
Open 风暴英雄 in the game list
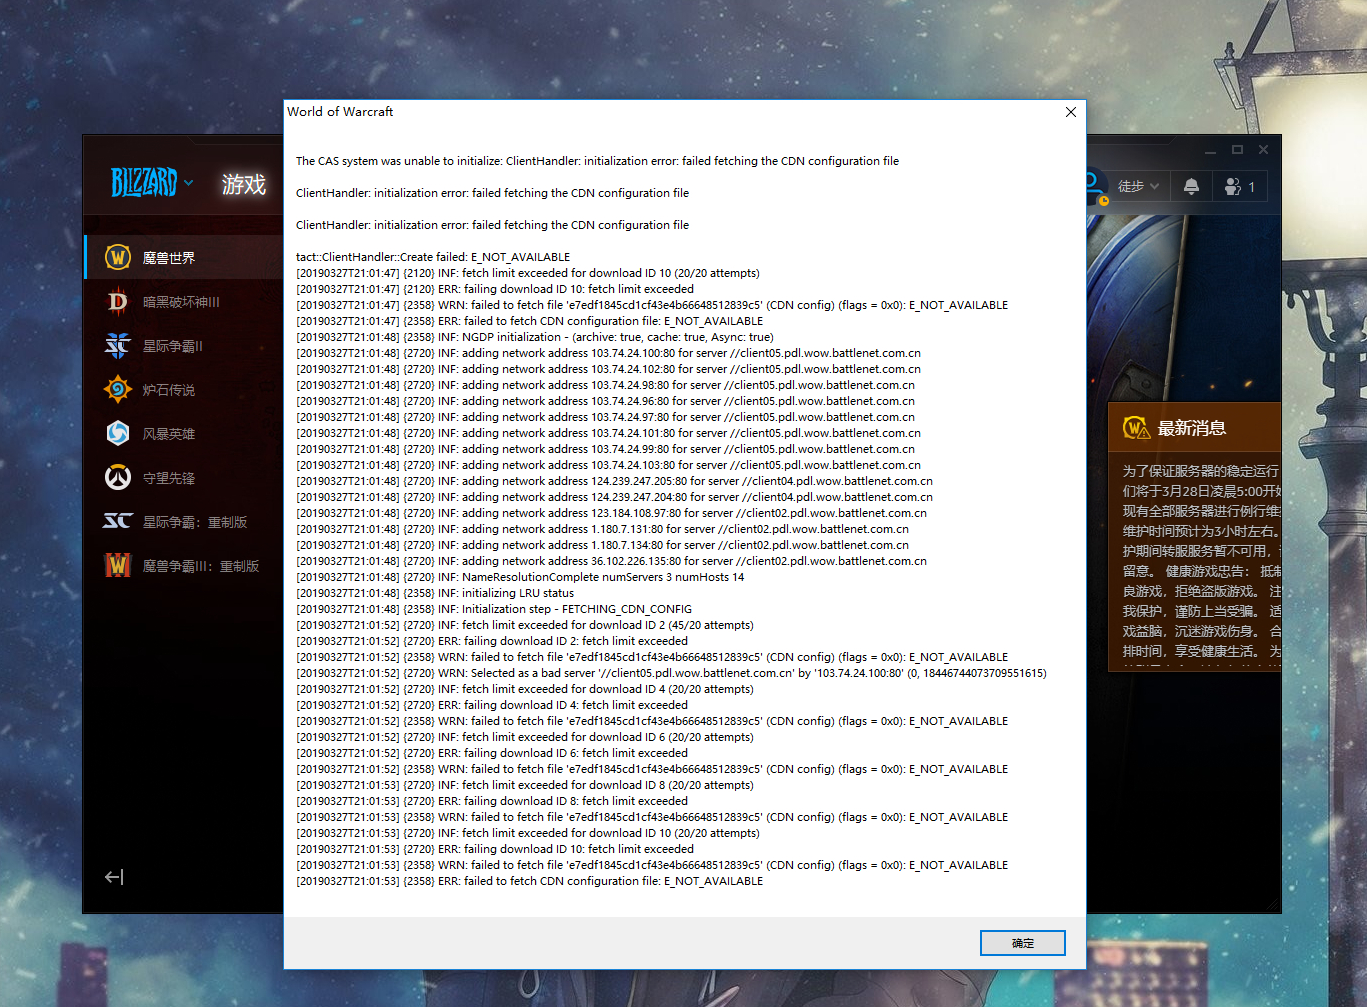pyautogui.click(x=169, y=434)
